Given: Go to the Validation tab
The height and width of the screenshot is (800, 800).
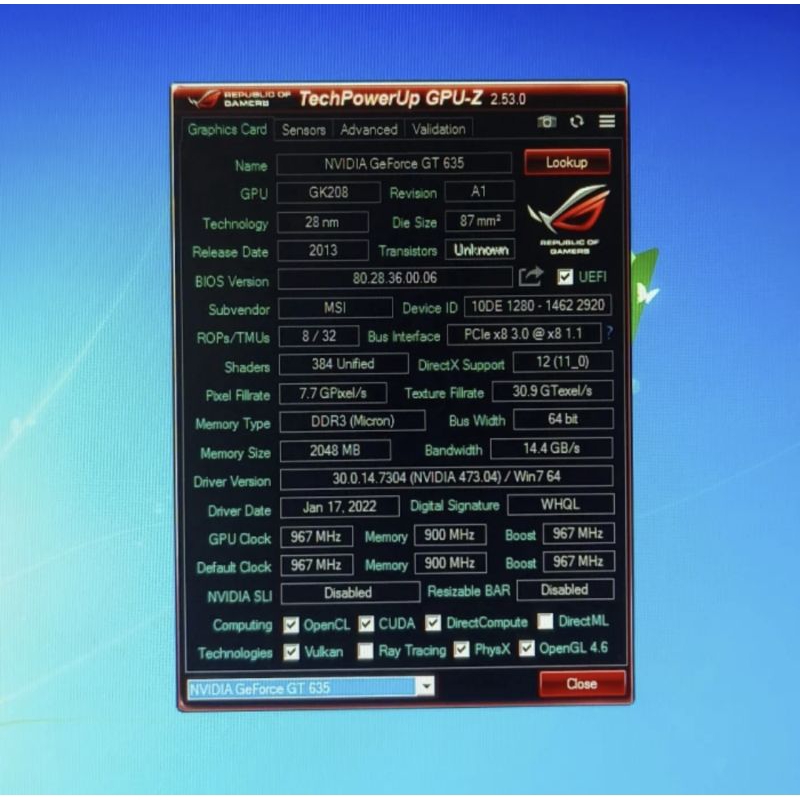Looking at the screenshot, I should pos(438,129).
